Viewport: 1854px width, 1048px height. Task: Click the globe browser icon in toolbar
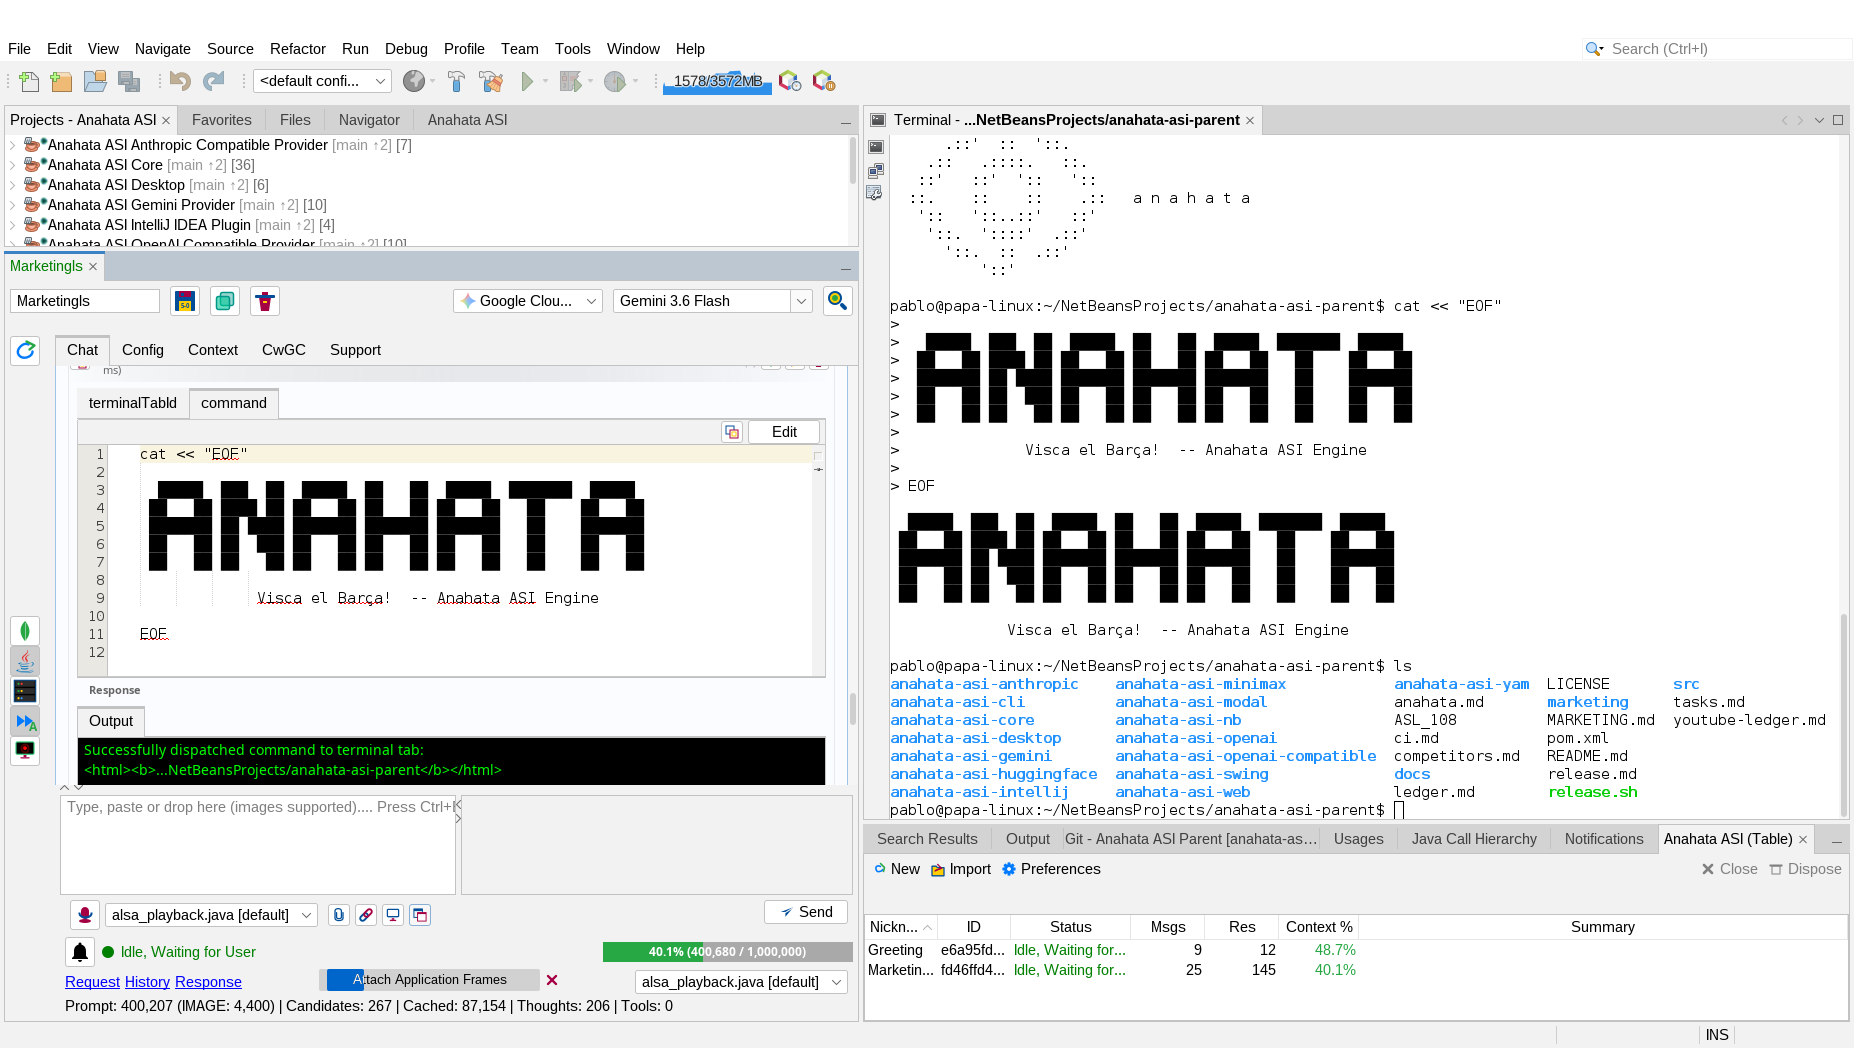click(x=414, y=81)
